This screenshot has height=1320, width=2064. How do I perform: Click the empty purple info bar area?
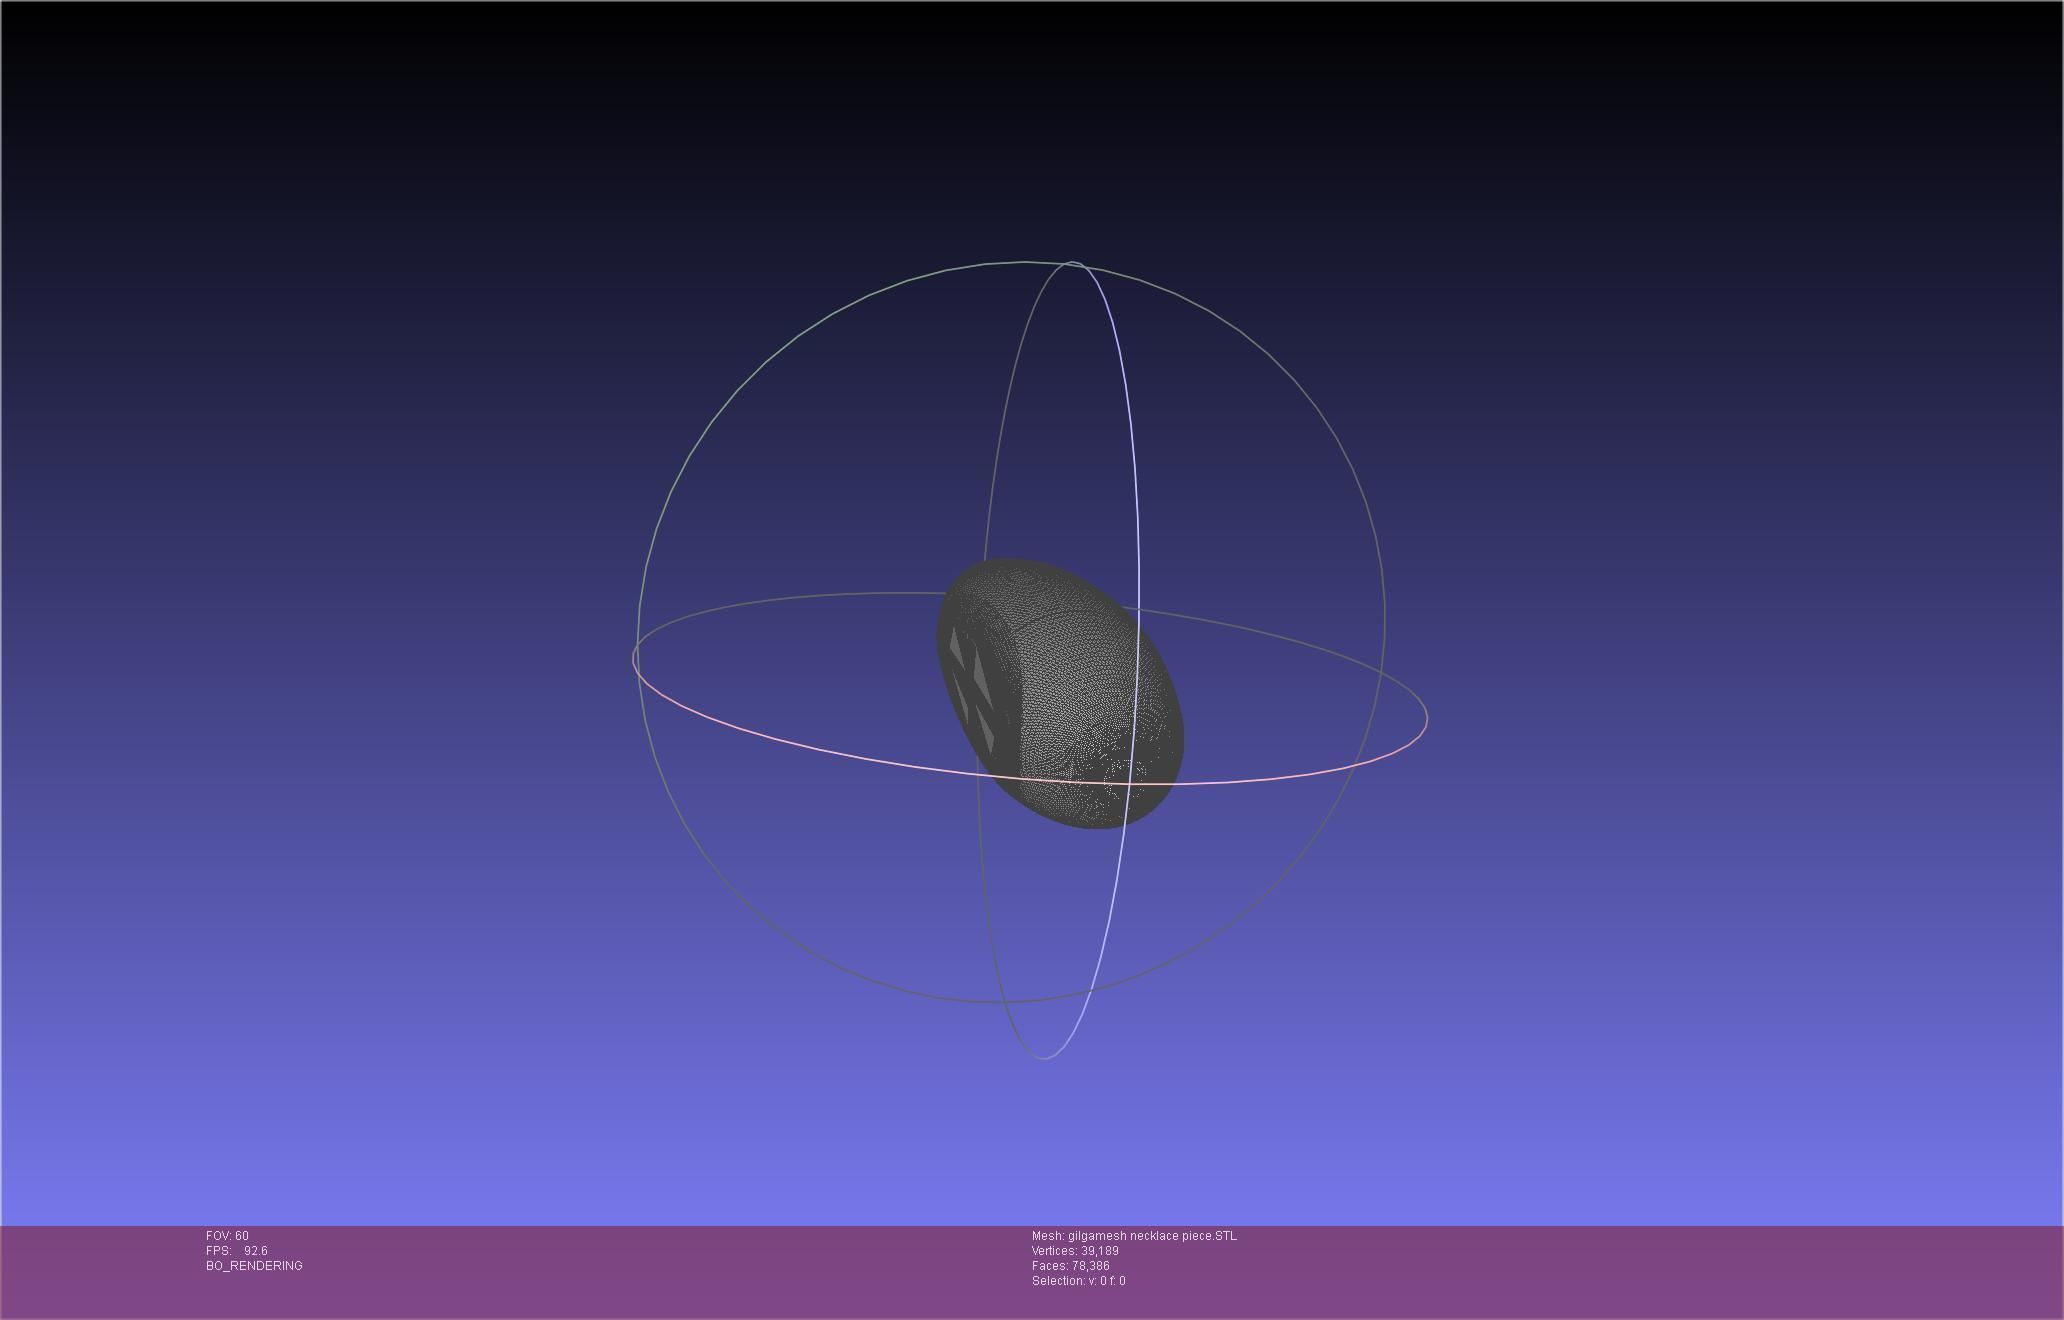(x=1600, y=1270)
